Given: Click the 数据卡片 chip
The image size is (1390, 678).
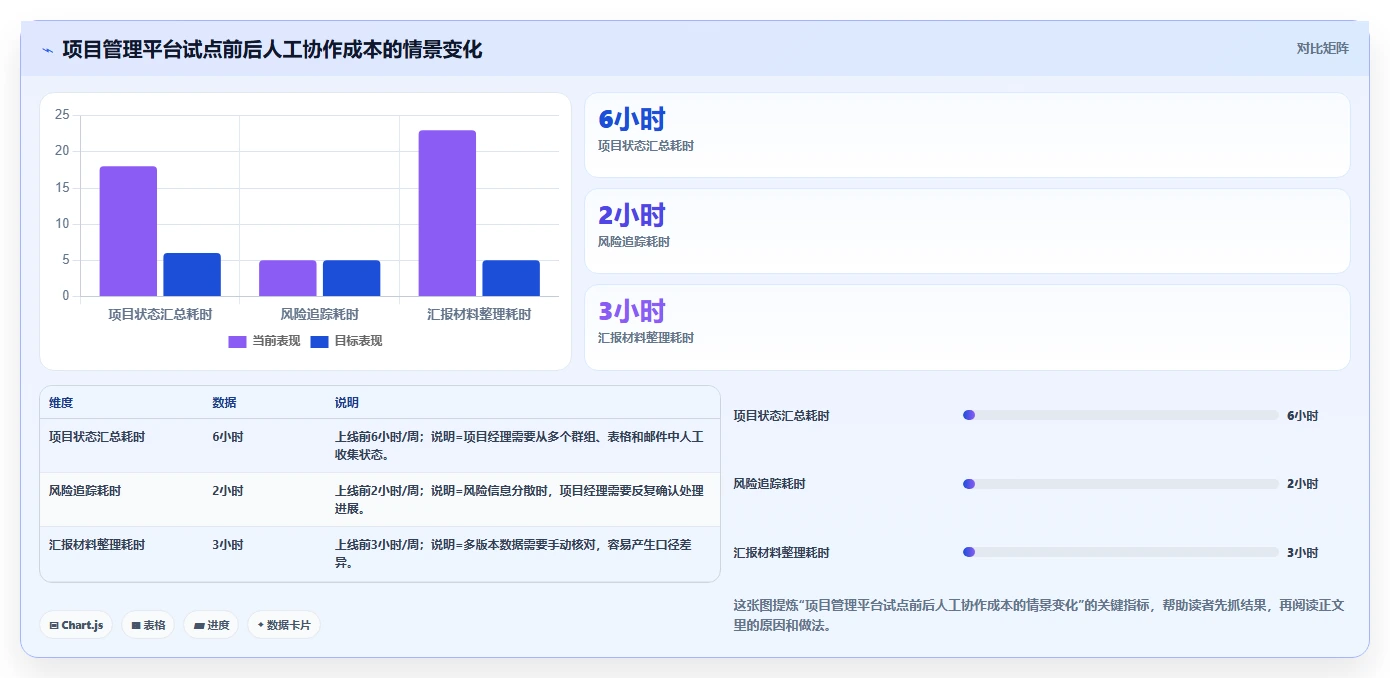Looking at the screenshot, I should [284, 625].
